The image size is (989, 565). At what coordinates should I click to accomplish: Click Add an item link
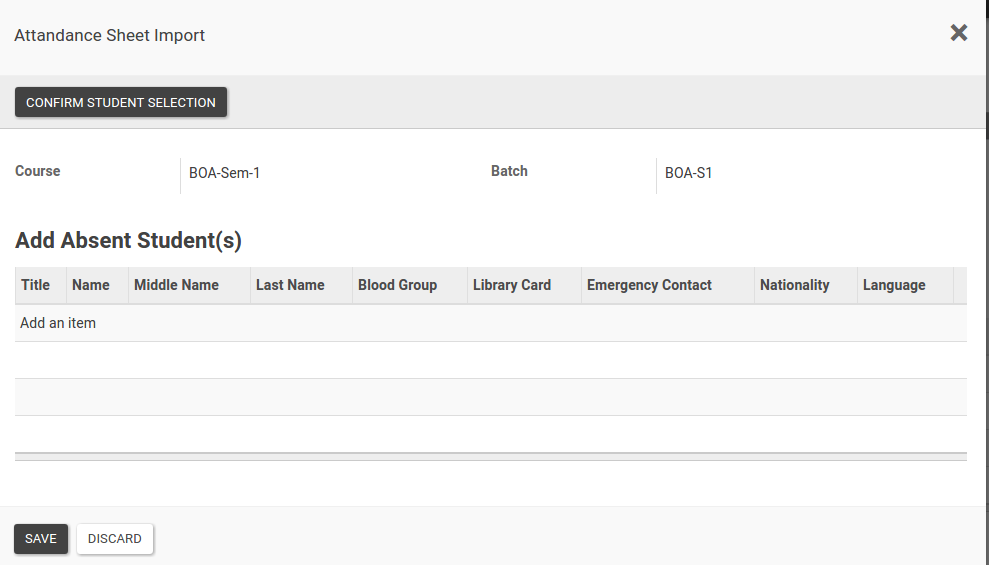pos(58,323)
